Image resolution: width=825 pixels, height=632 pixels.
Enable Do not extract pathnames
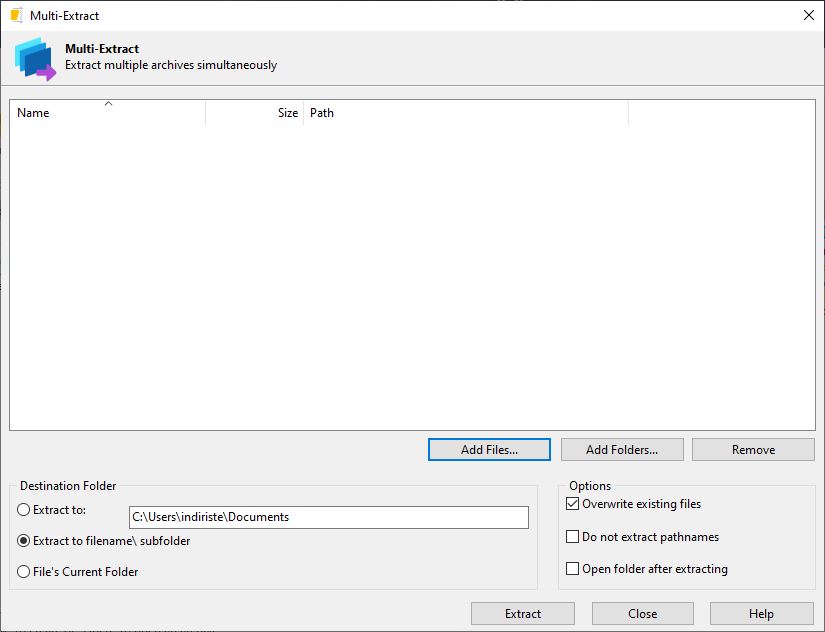[x=573, y=537]
